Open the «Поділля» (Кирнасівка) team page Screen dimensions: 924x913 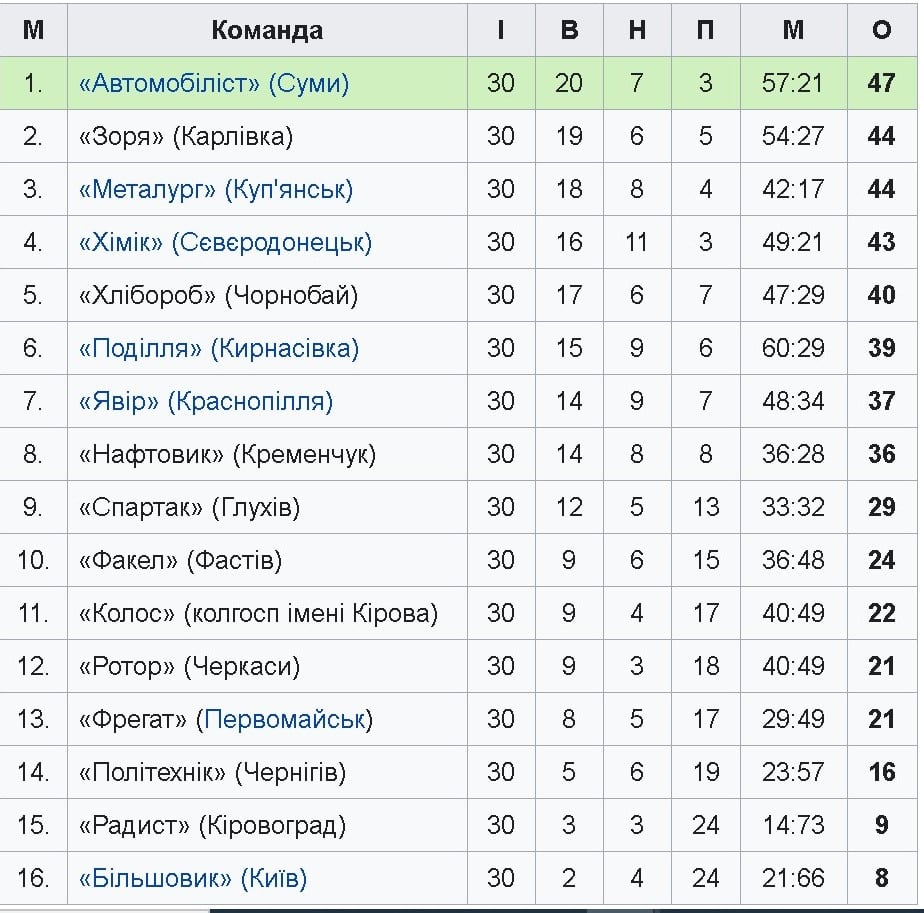218,348
